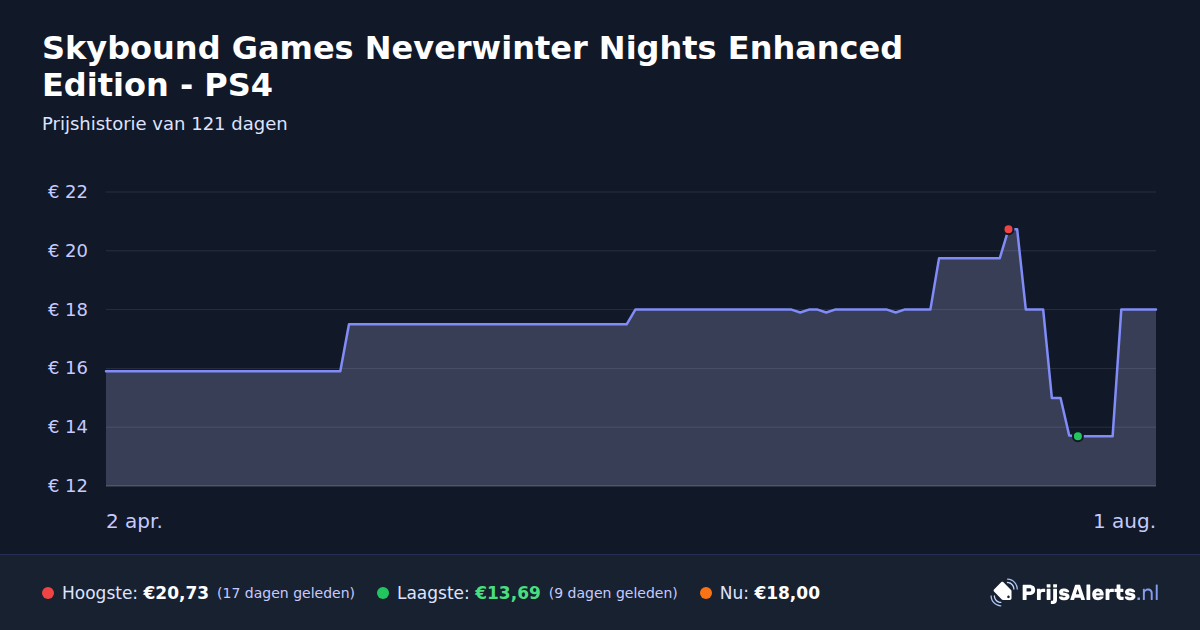Click the € 18 axis label
Screen dimensions: 1200x630
tap(68, 310)
